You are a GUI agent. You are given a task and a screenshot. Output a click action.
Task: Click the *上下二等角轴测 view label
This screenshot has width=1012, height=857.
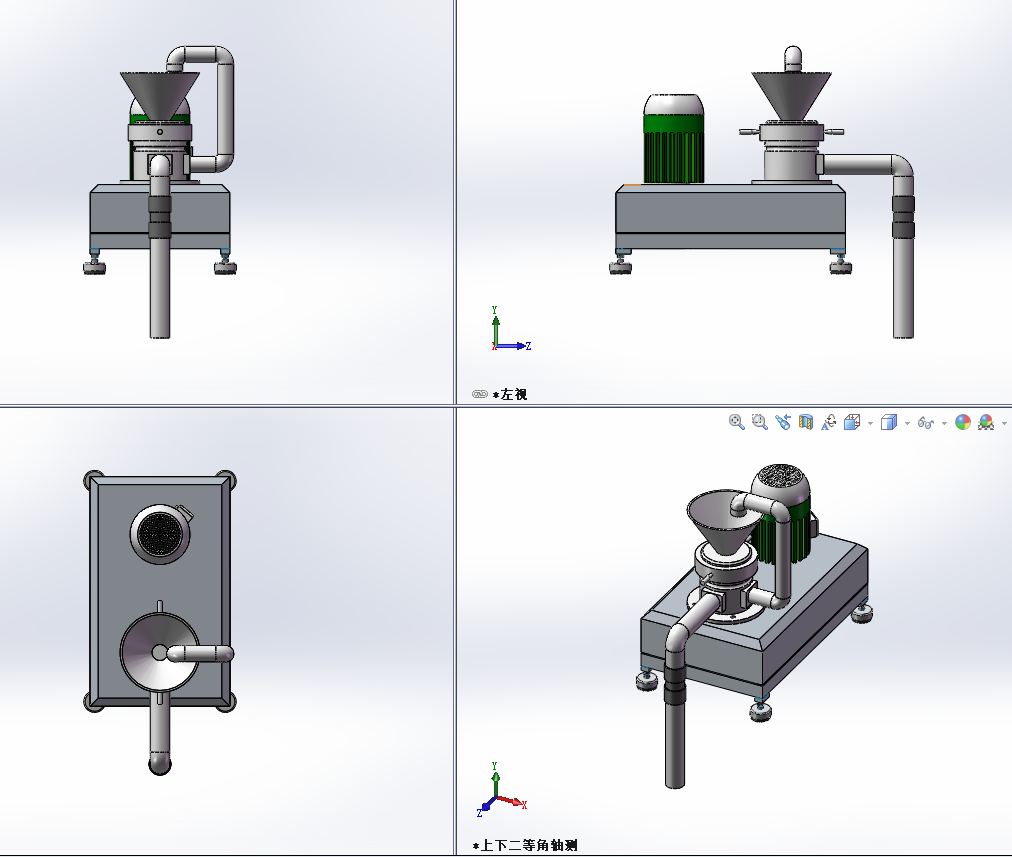coord(525,845)
